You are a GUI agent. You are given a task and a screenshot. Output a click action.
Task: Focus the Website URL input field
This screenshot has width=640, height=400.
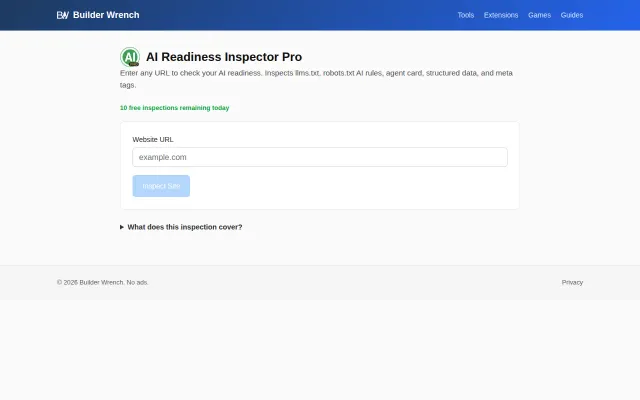(320, 157)
